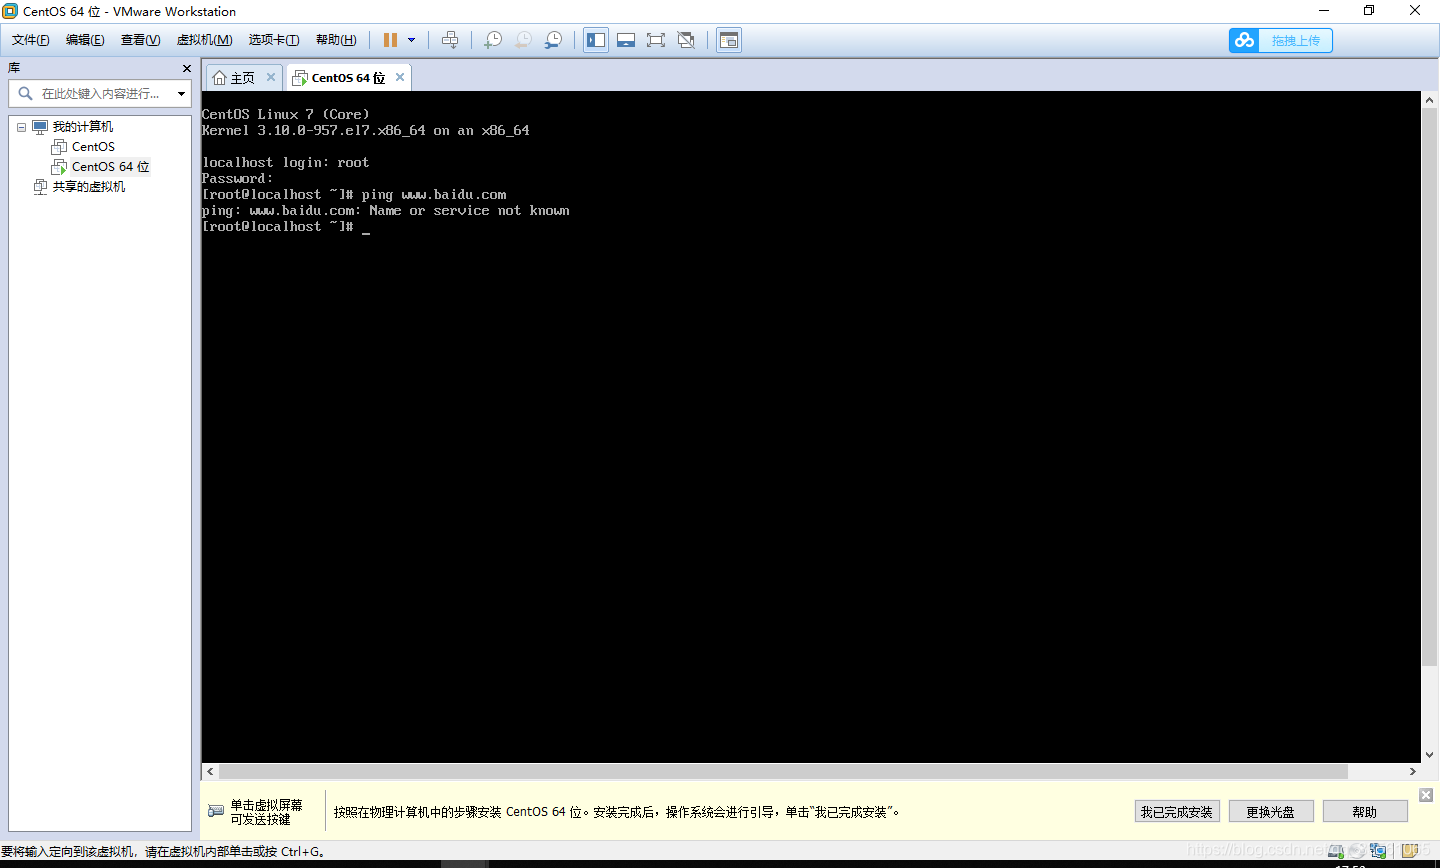The width and height of the screenshot is (1440, 868).
Task: Click the console horizontal scrollbar
Action: (x=783, y=771)
